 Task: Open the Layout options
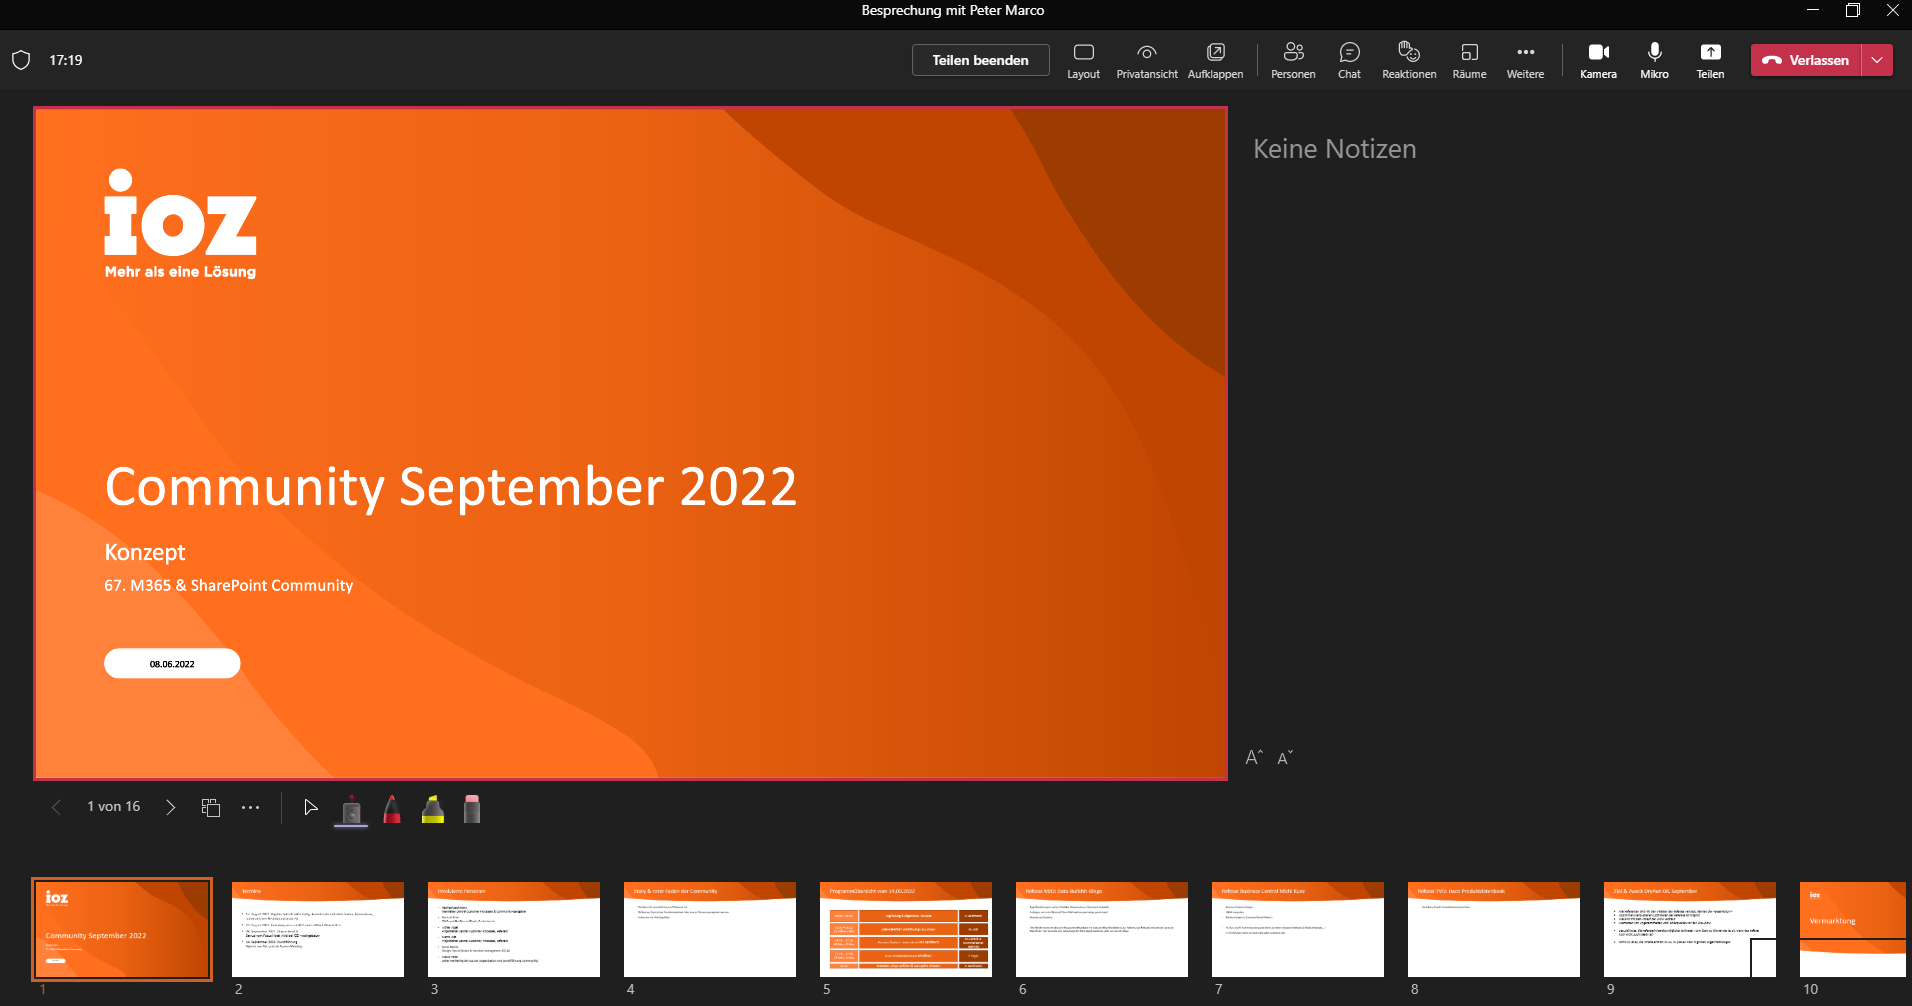click(1083, 60)
